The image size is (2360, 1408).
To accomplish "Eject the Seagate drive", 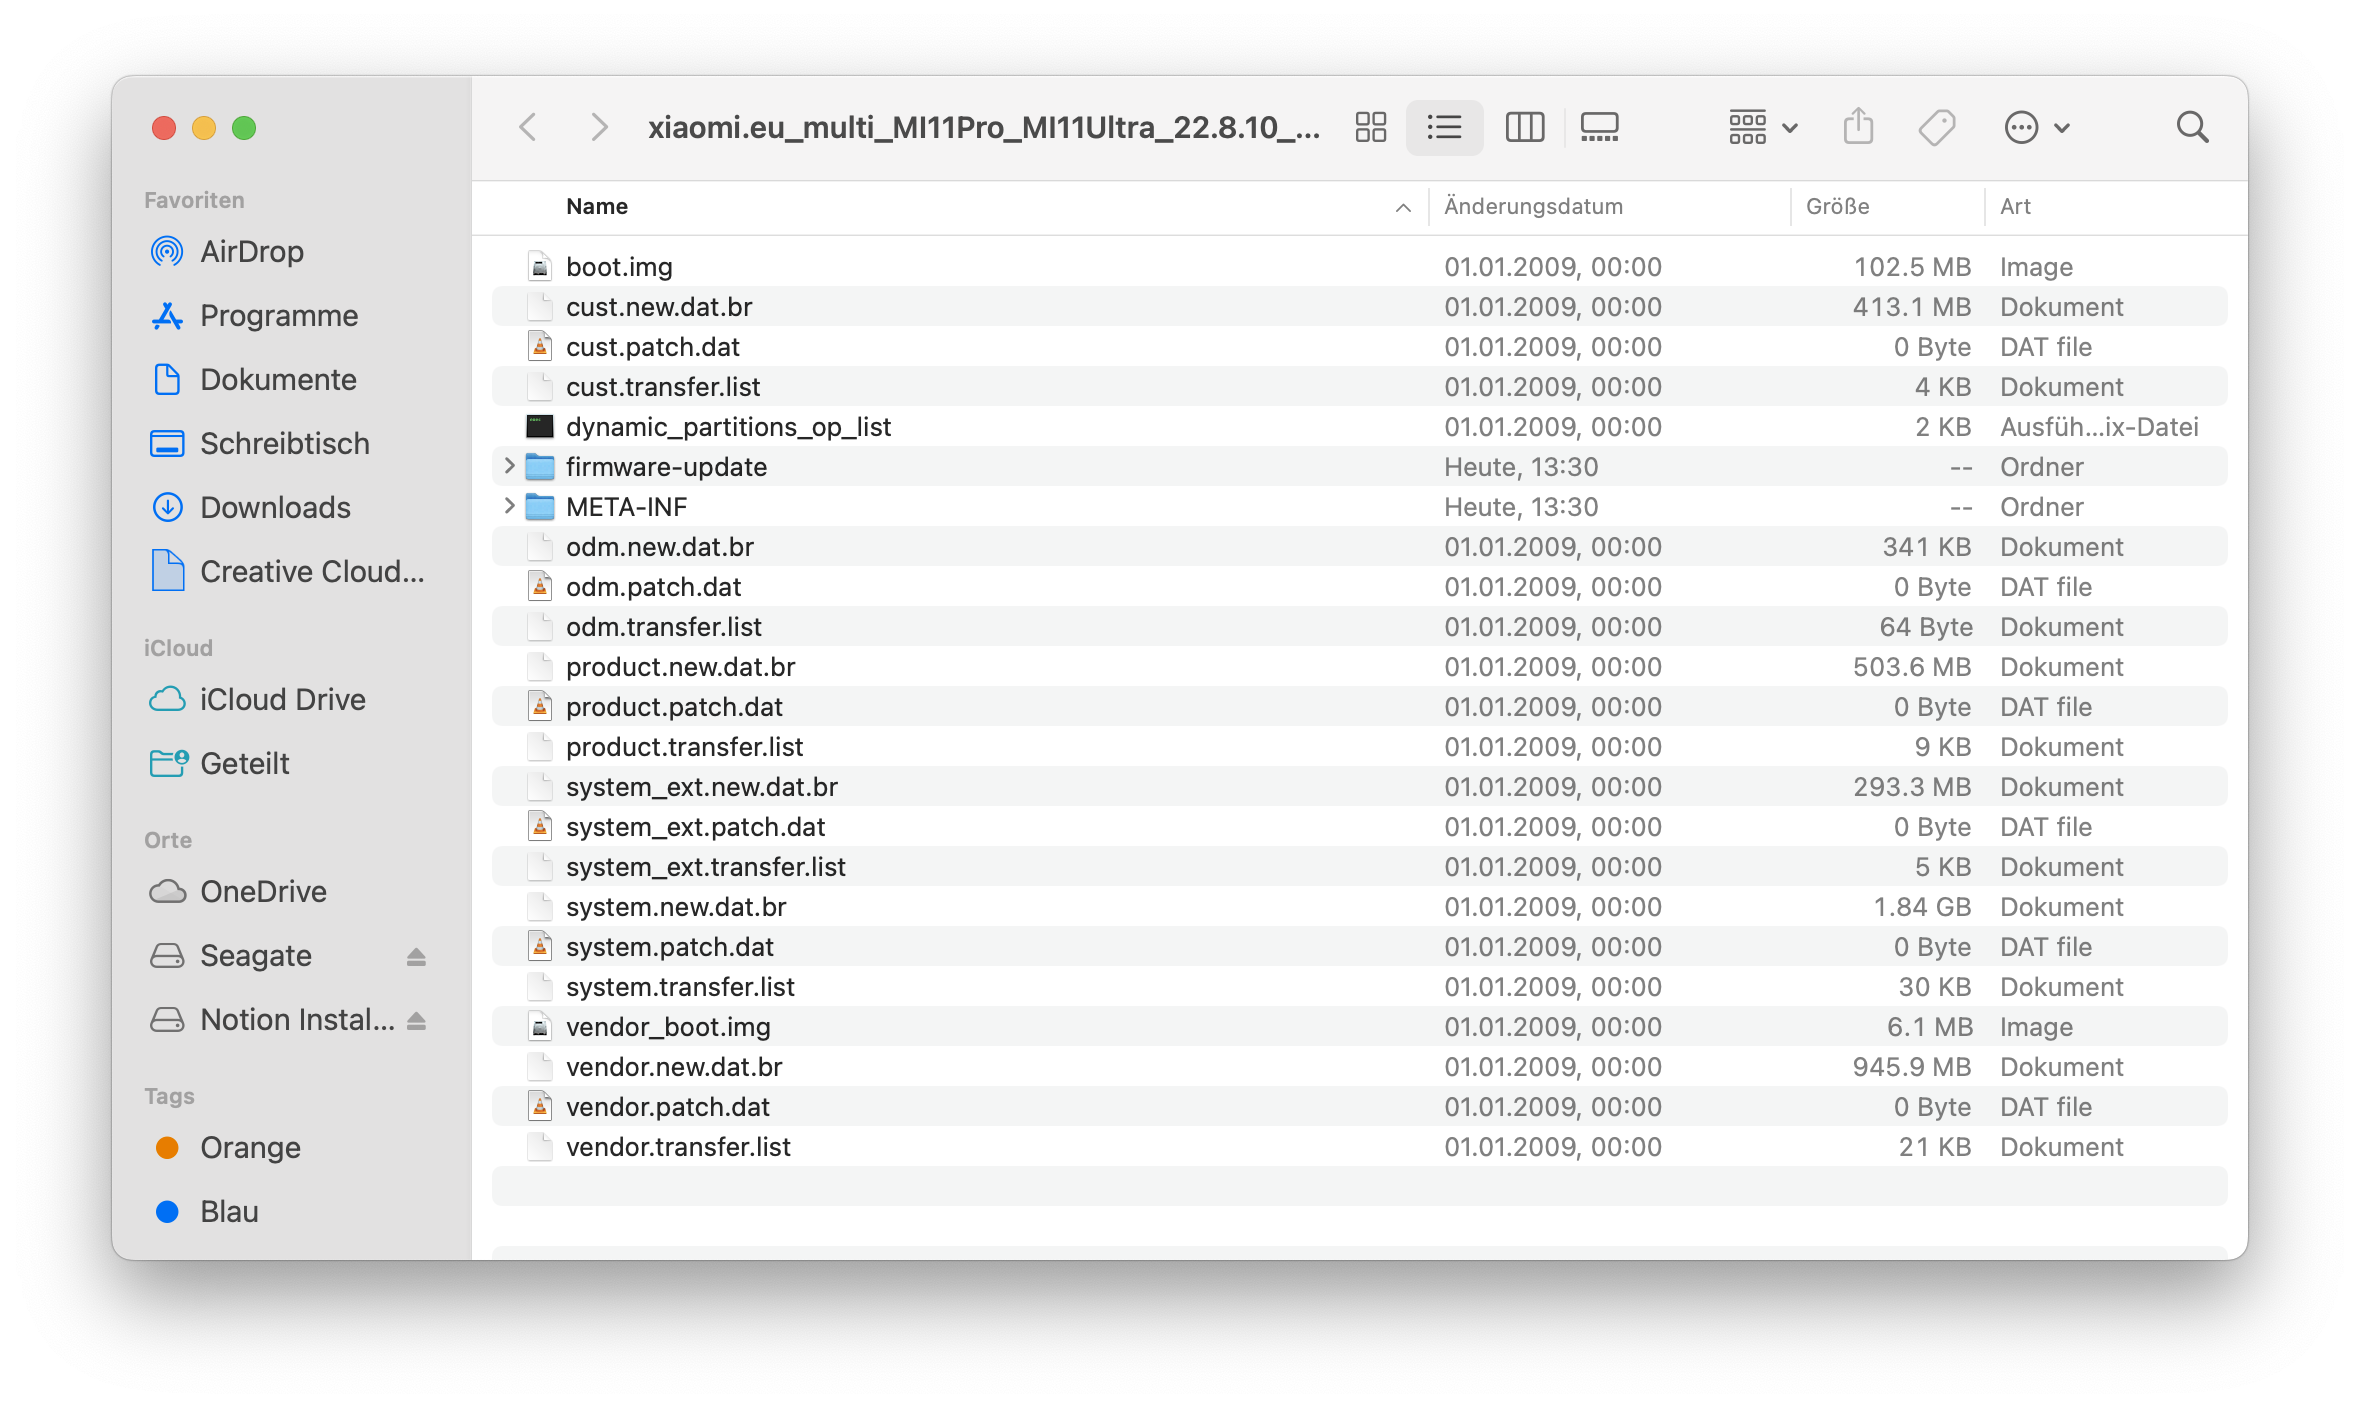I will click(x=416, y=957).
